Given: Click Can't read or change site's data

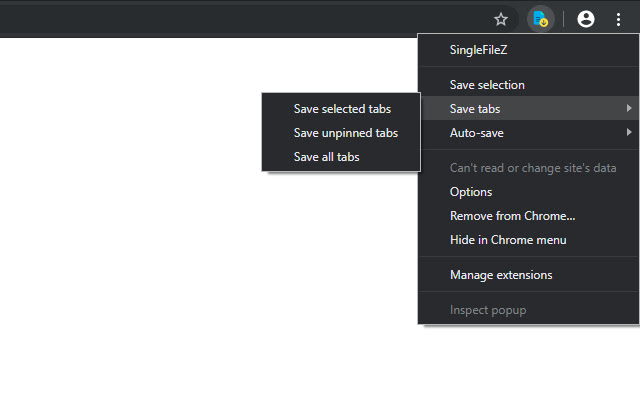Looking at the screenshot, I should pos(532,168).
